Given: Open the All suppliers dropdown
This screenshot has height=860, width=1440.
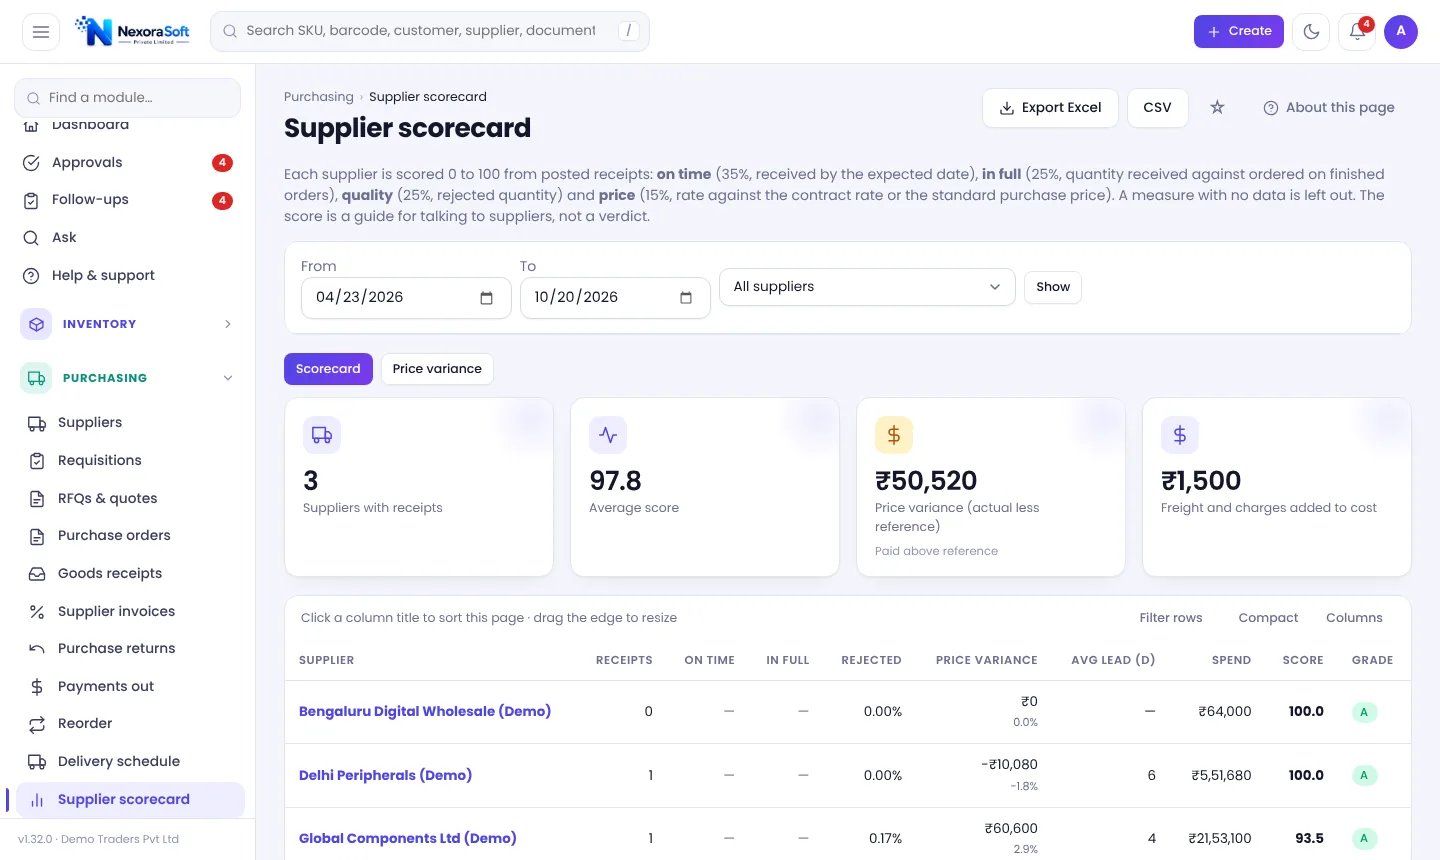Looking at the screenshot, I should click(x=867, y=287).
